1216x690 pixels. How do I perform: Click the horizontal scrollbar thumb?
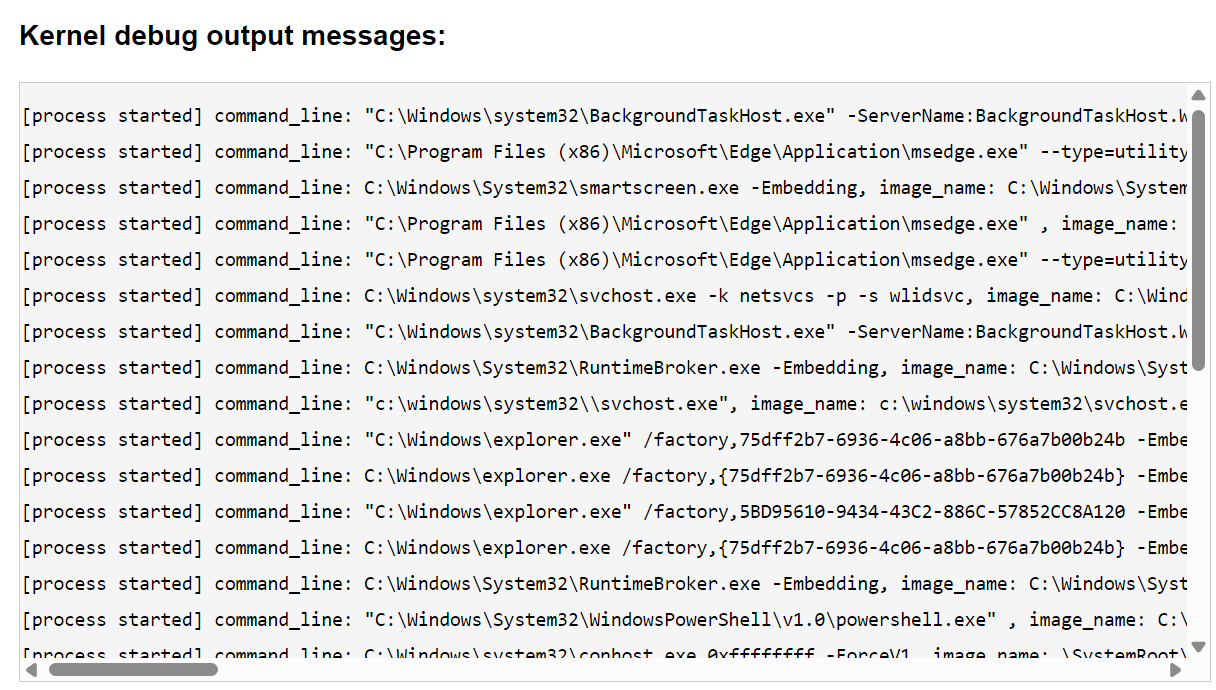click(x=133, y=669)
